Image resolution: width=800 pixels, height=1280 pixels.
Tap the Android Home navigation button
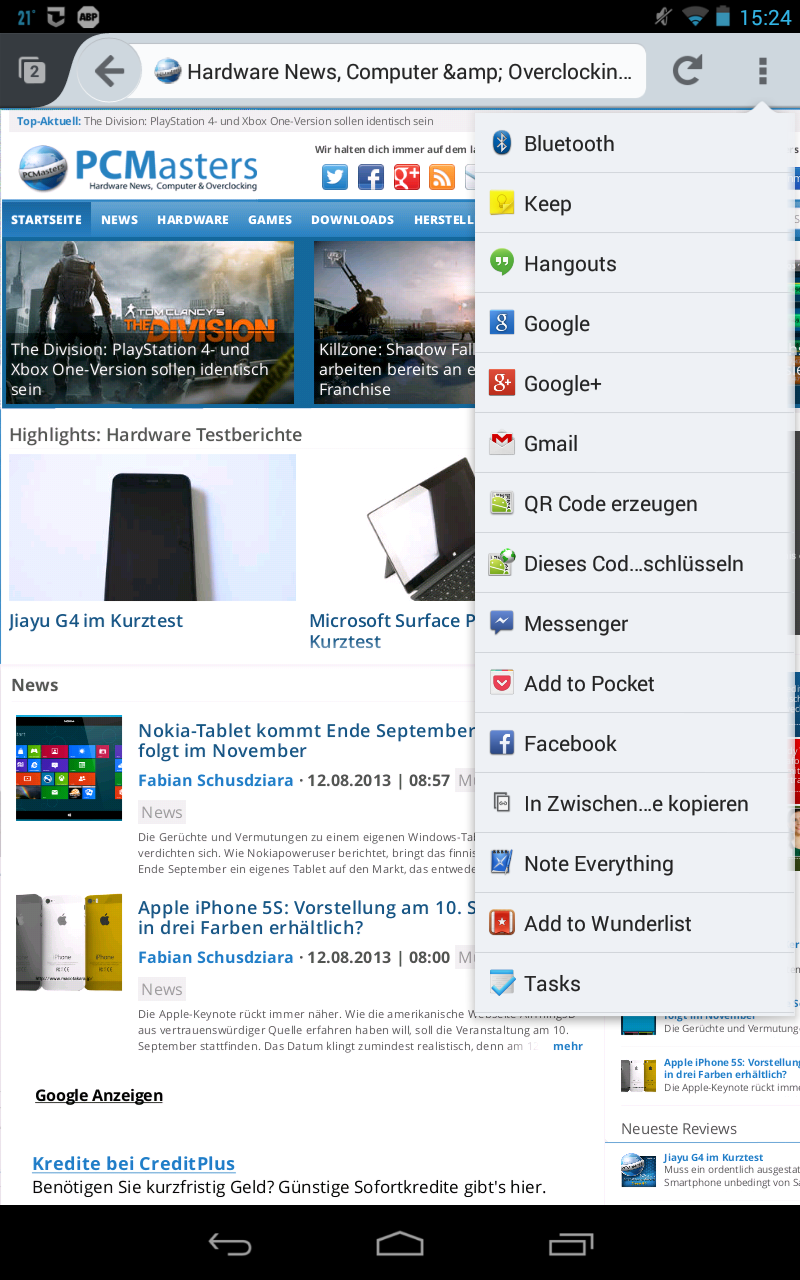[400, 1243]
